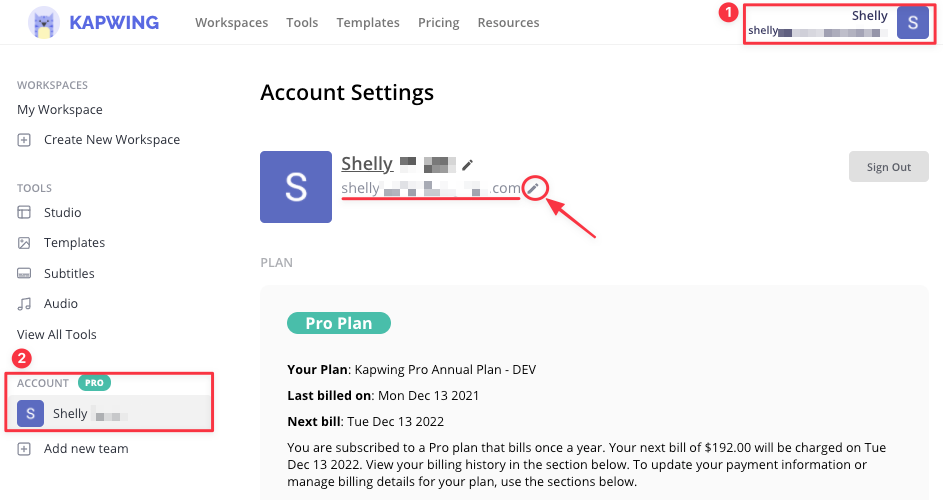The width and height of the screenshot is (943, 500).
Task: Open the Tools menu in the navbar
Action: click(x=302, y=23)
